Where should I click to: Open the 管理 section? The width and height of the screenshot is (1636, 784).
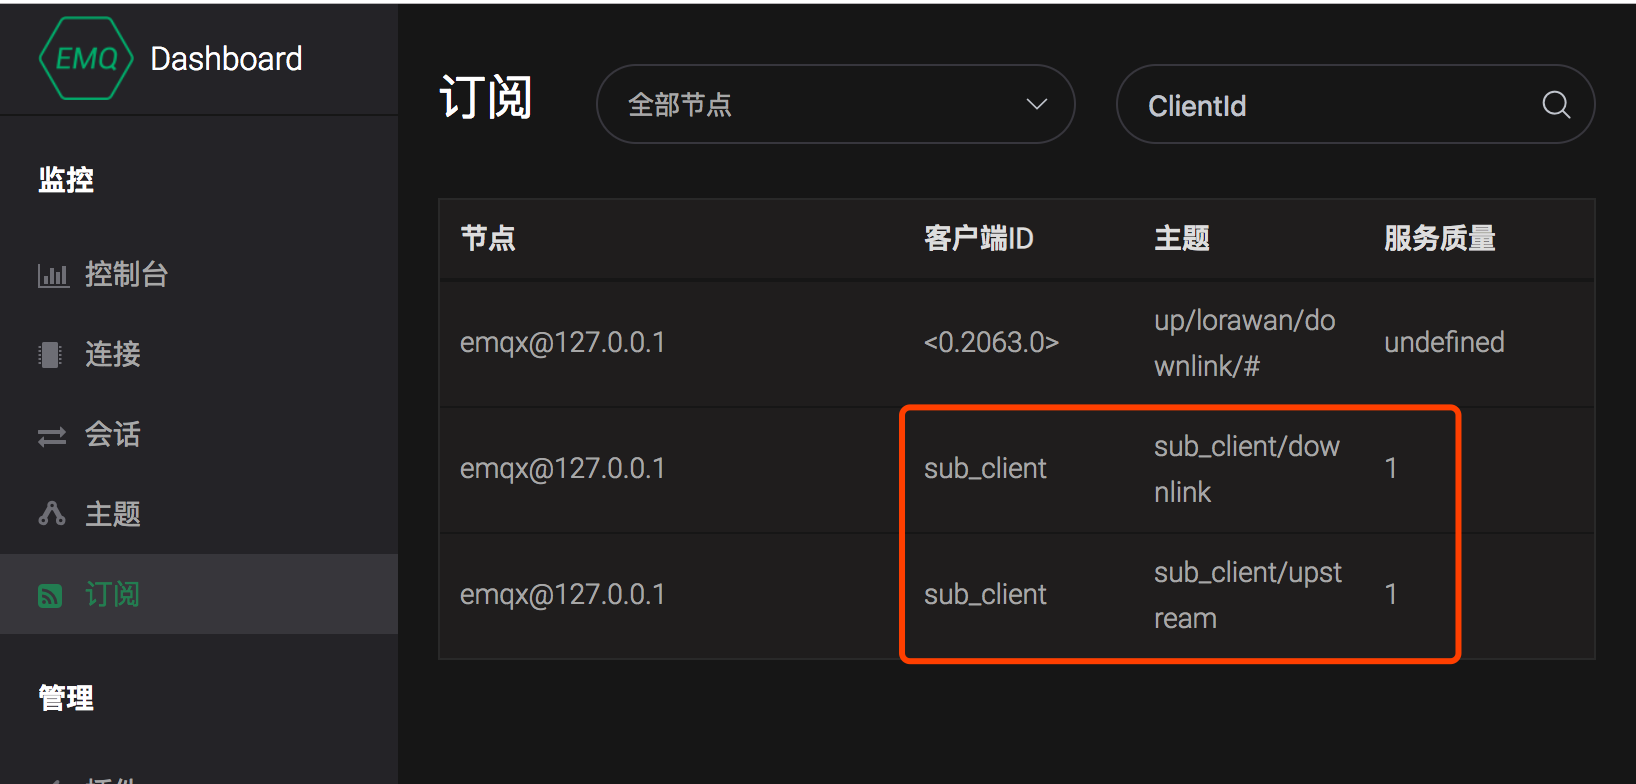coord(65,697)
